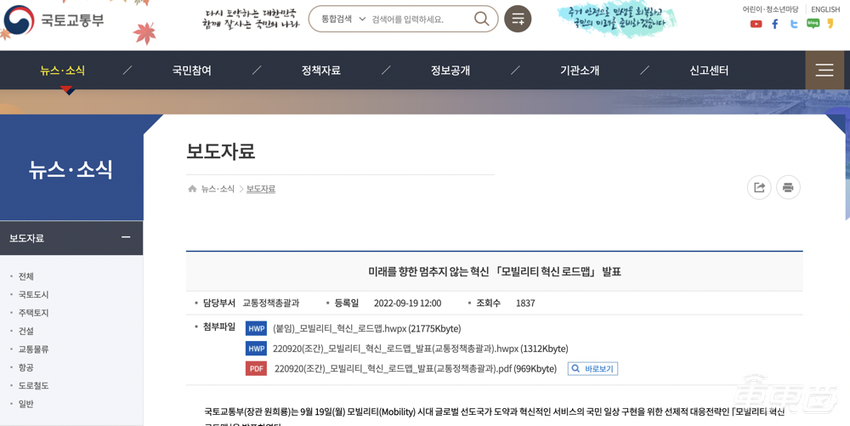
Task: Open the 국민참여 main menu
Action: click(x=192, y=70)
